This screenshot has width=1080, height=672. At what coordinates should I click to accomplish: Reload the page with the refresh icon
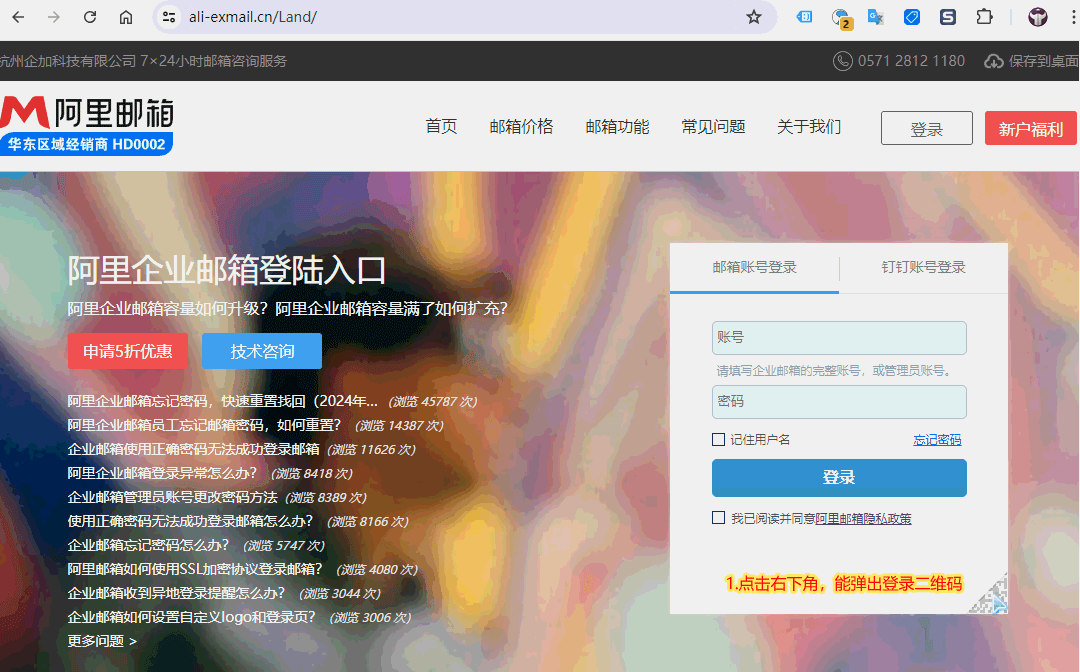click(90, 17)
